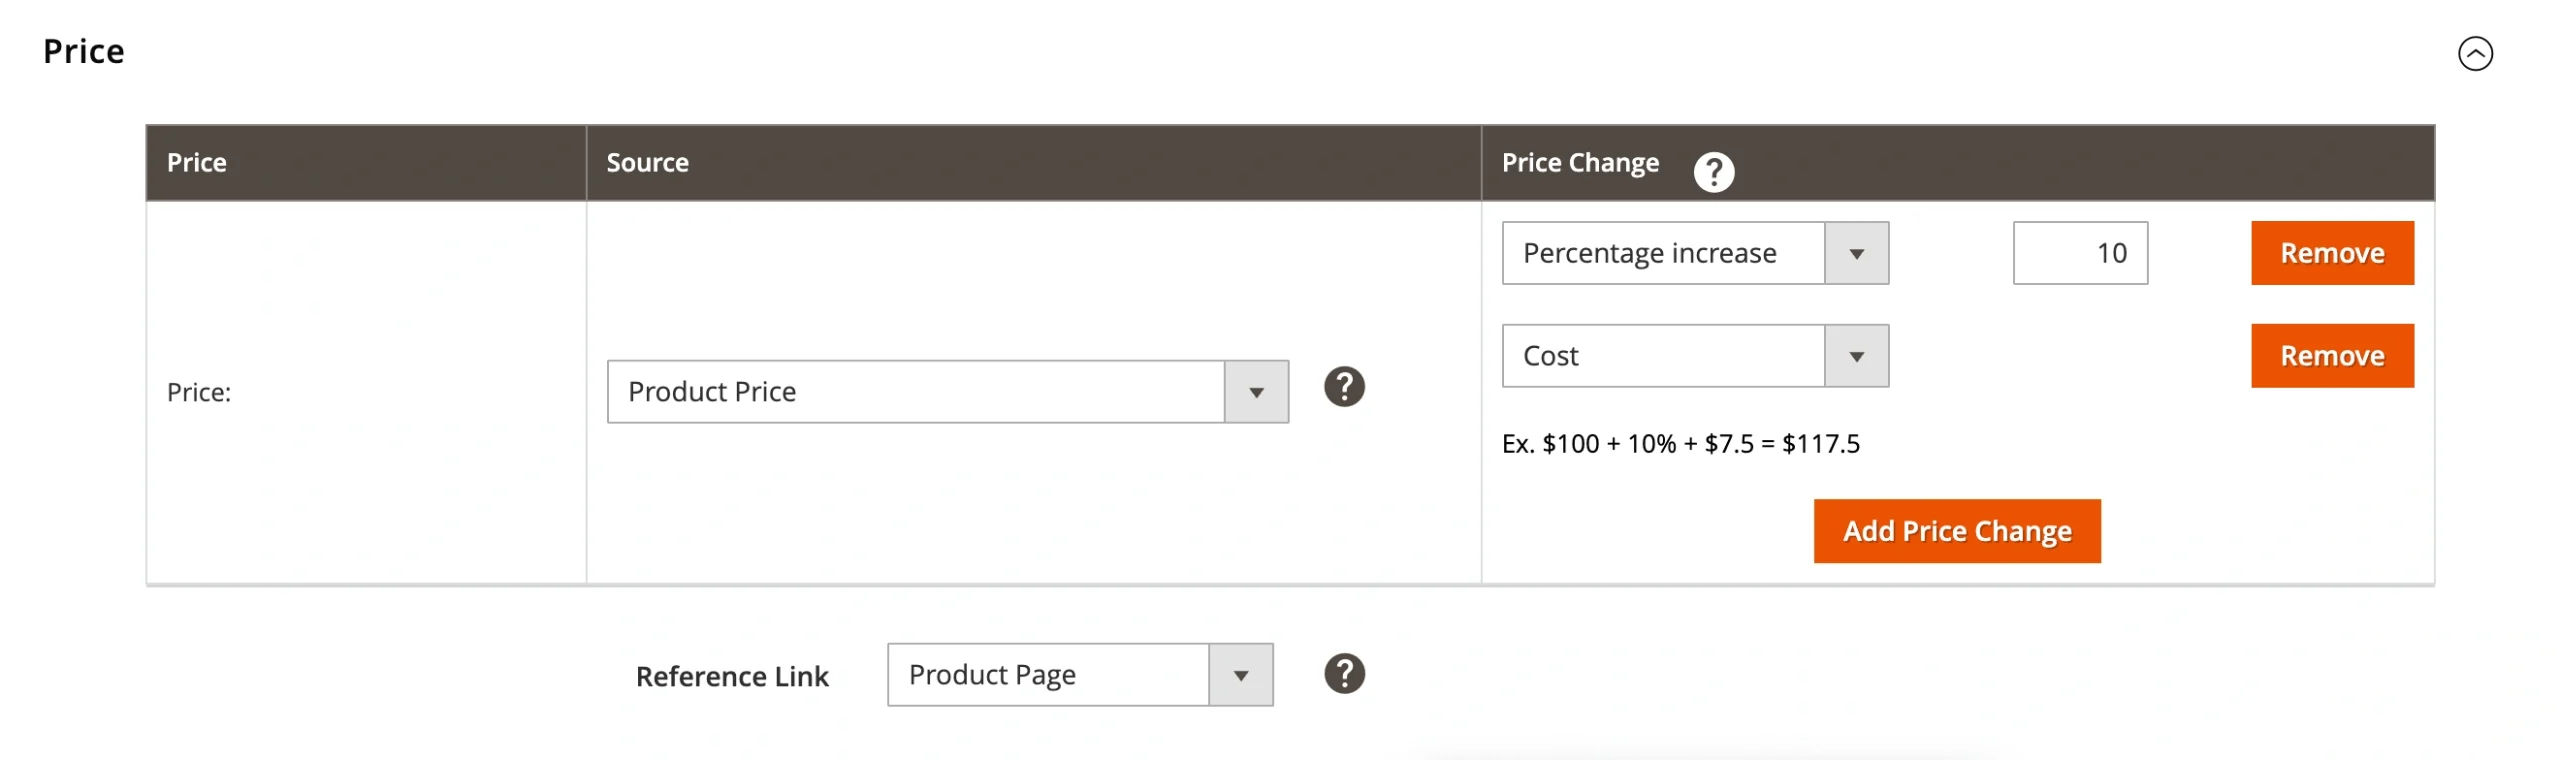The height and width of the screenshot is (760, 2560).
Task: Click the Source column header
Action: pyautogui.click(x=647, y=163)
